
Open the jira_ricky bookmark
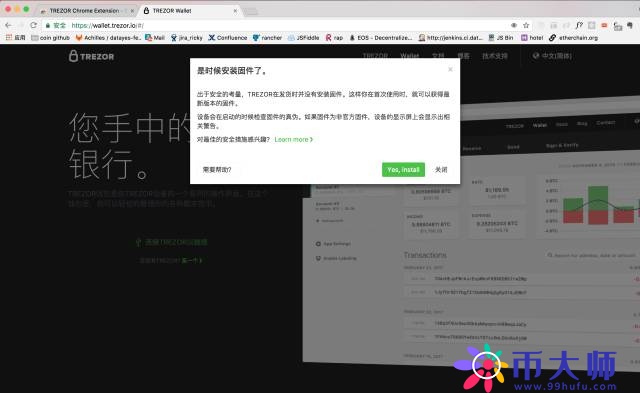click(187, 38)
